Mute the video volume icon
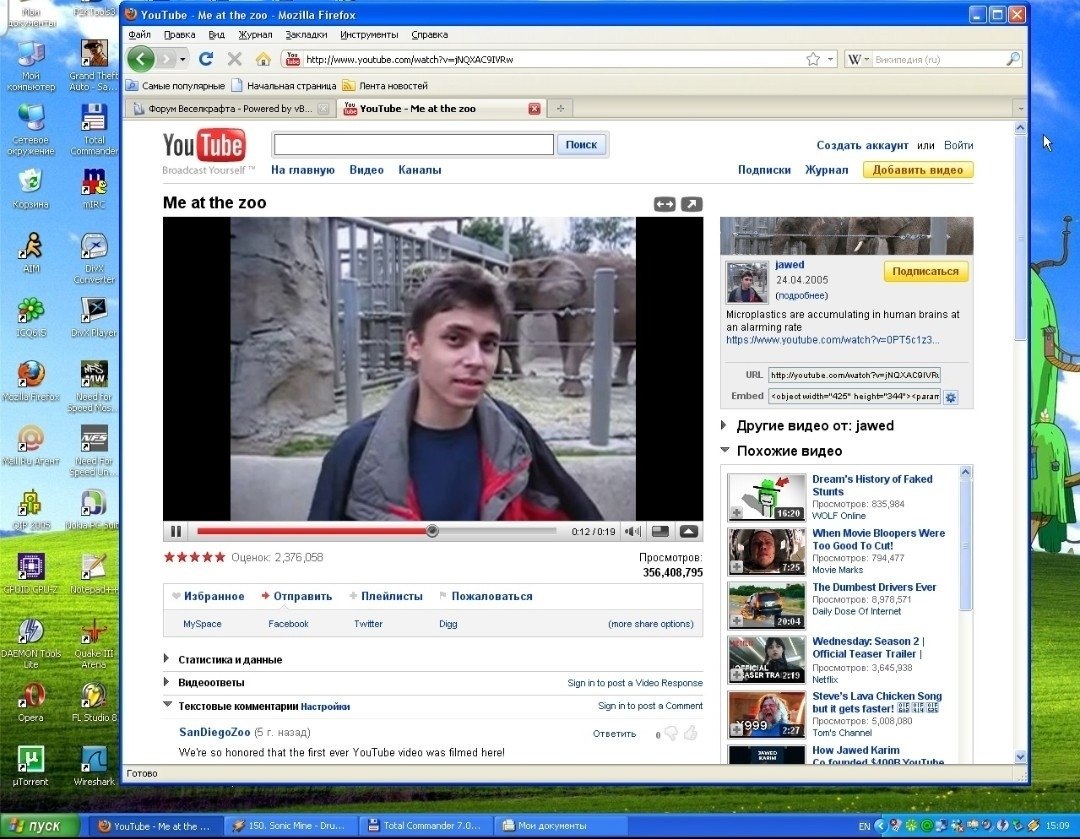Image resolution: width=1080 pixels, height=839 pixels. (x=632, y=531)
